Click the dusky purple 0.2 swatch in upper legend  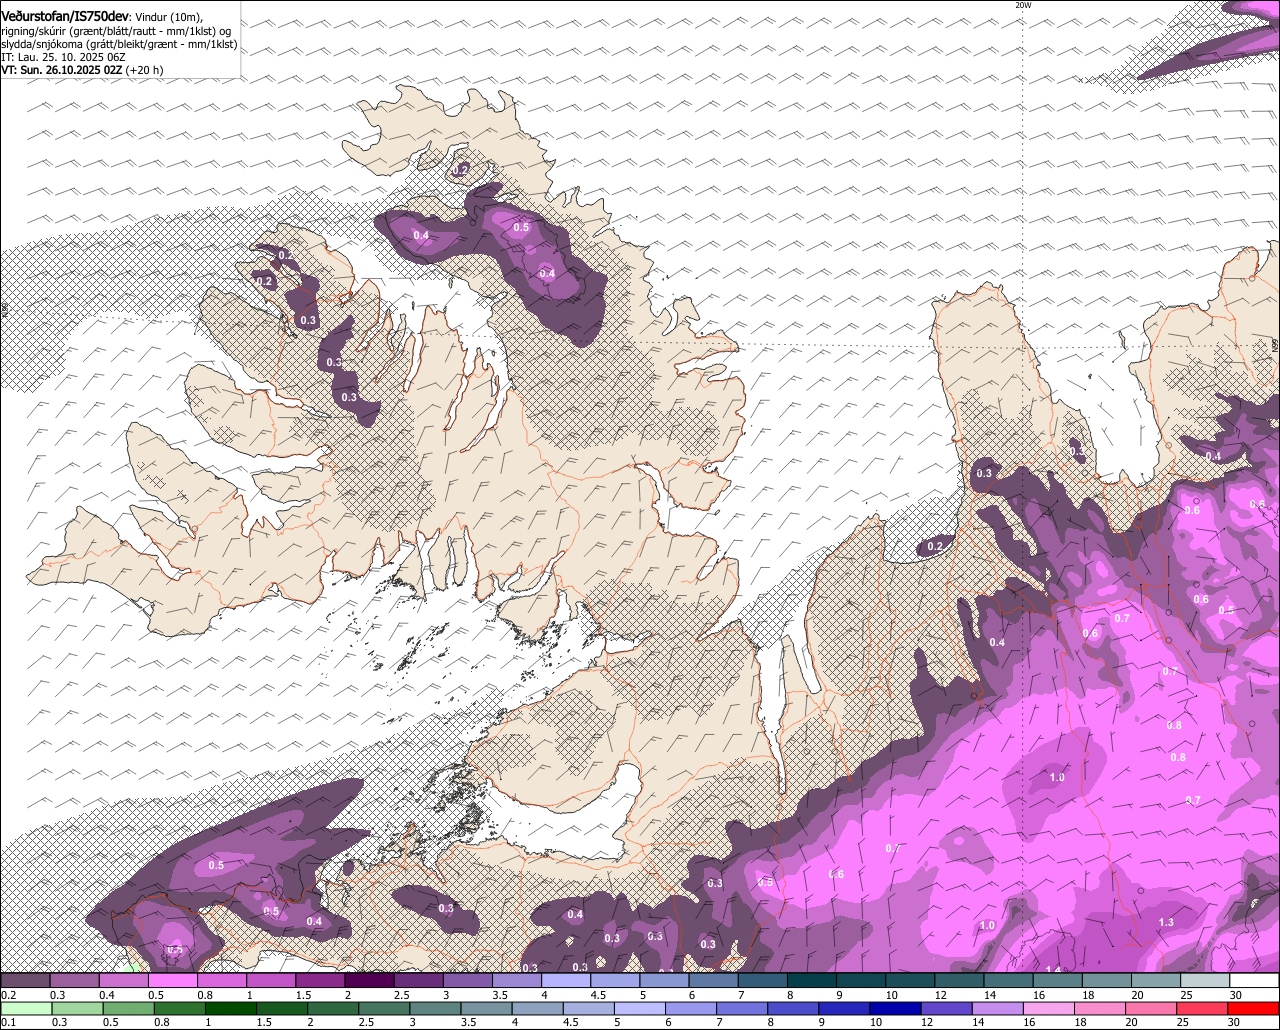26,981
